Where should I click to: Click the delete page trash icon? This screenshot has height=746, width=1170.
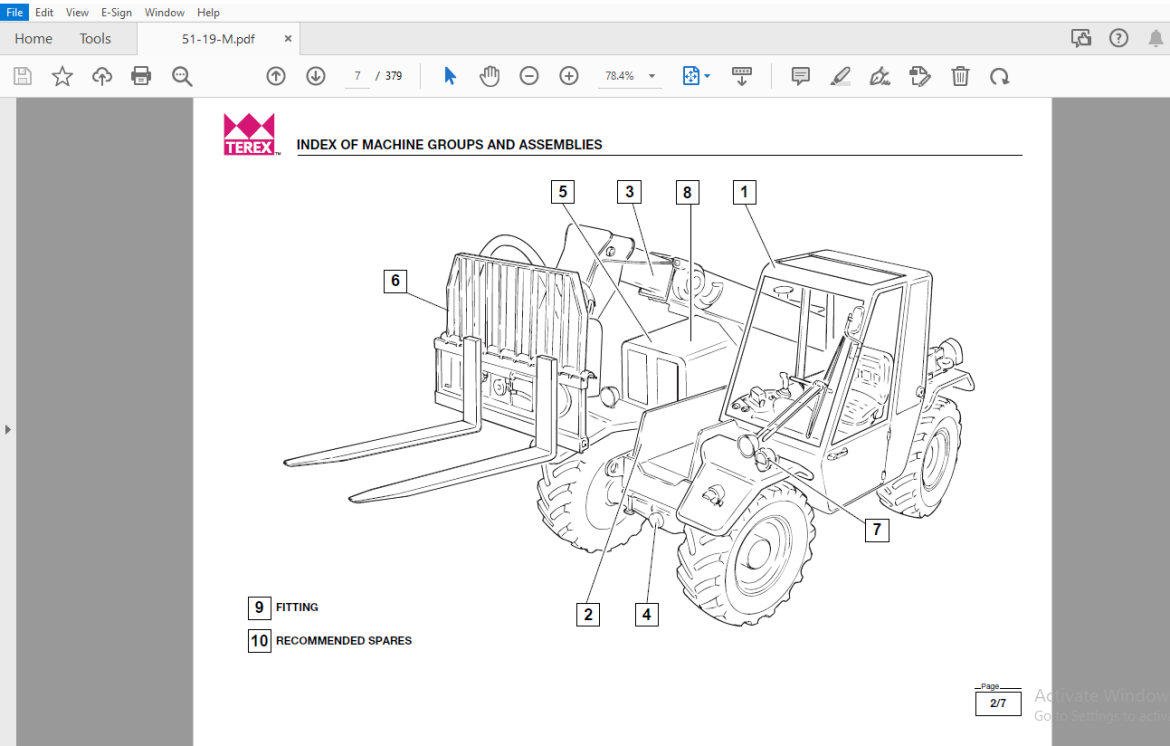[x=960, y=76]
